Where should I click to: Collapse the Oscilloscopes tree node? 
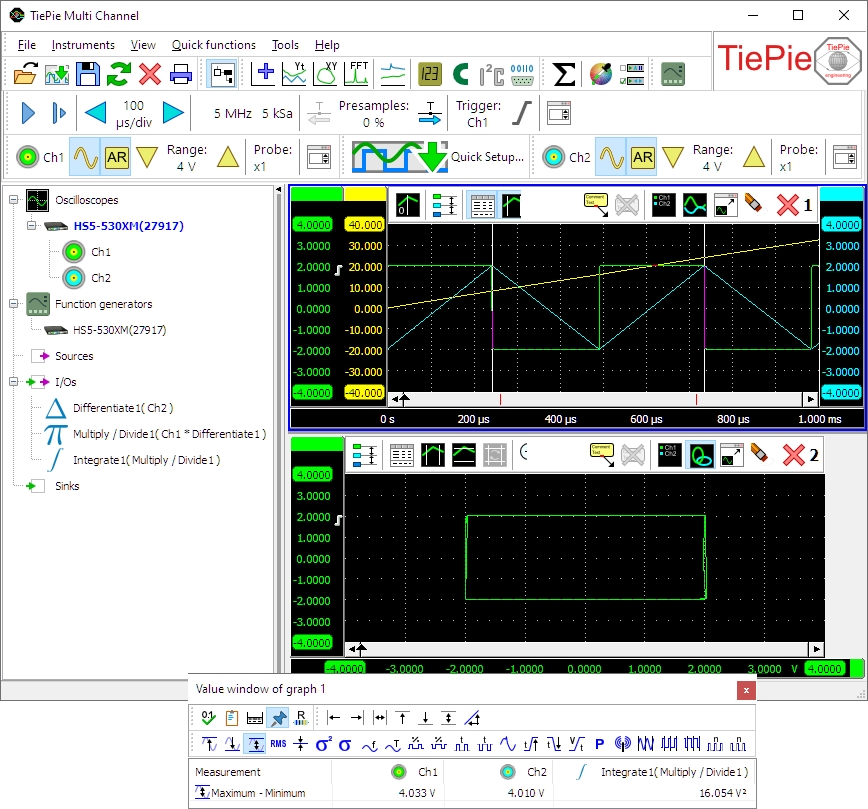(x=14, y=200)
